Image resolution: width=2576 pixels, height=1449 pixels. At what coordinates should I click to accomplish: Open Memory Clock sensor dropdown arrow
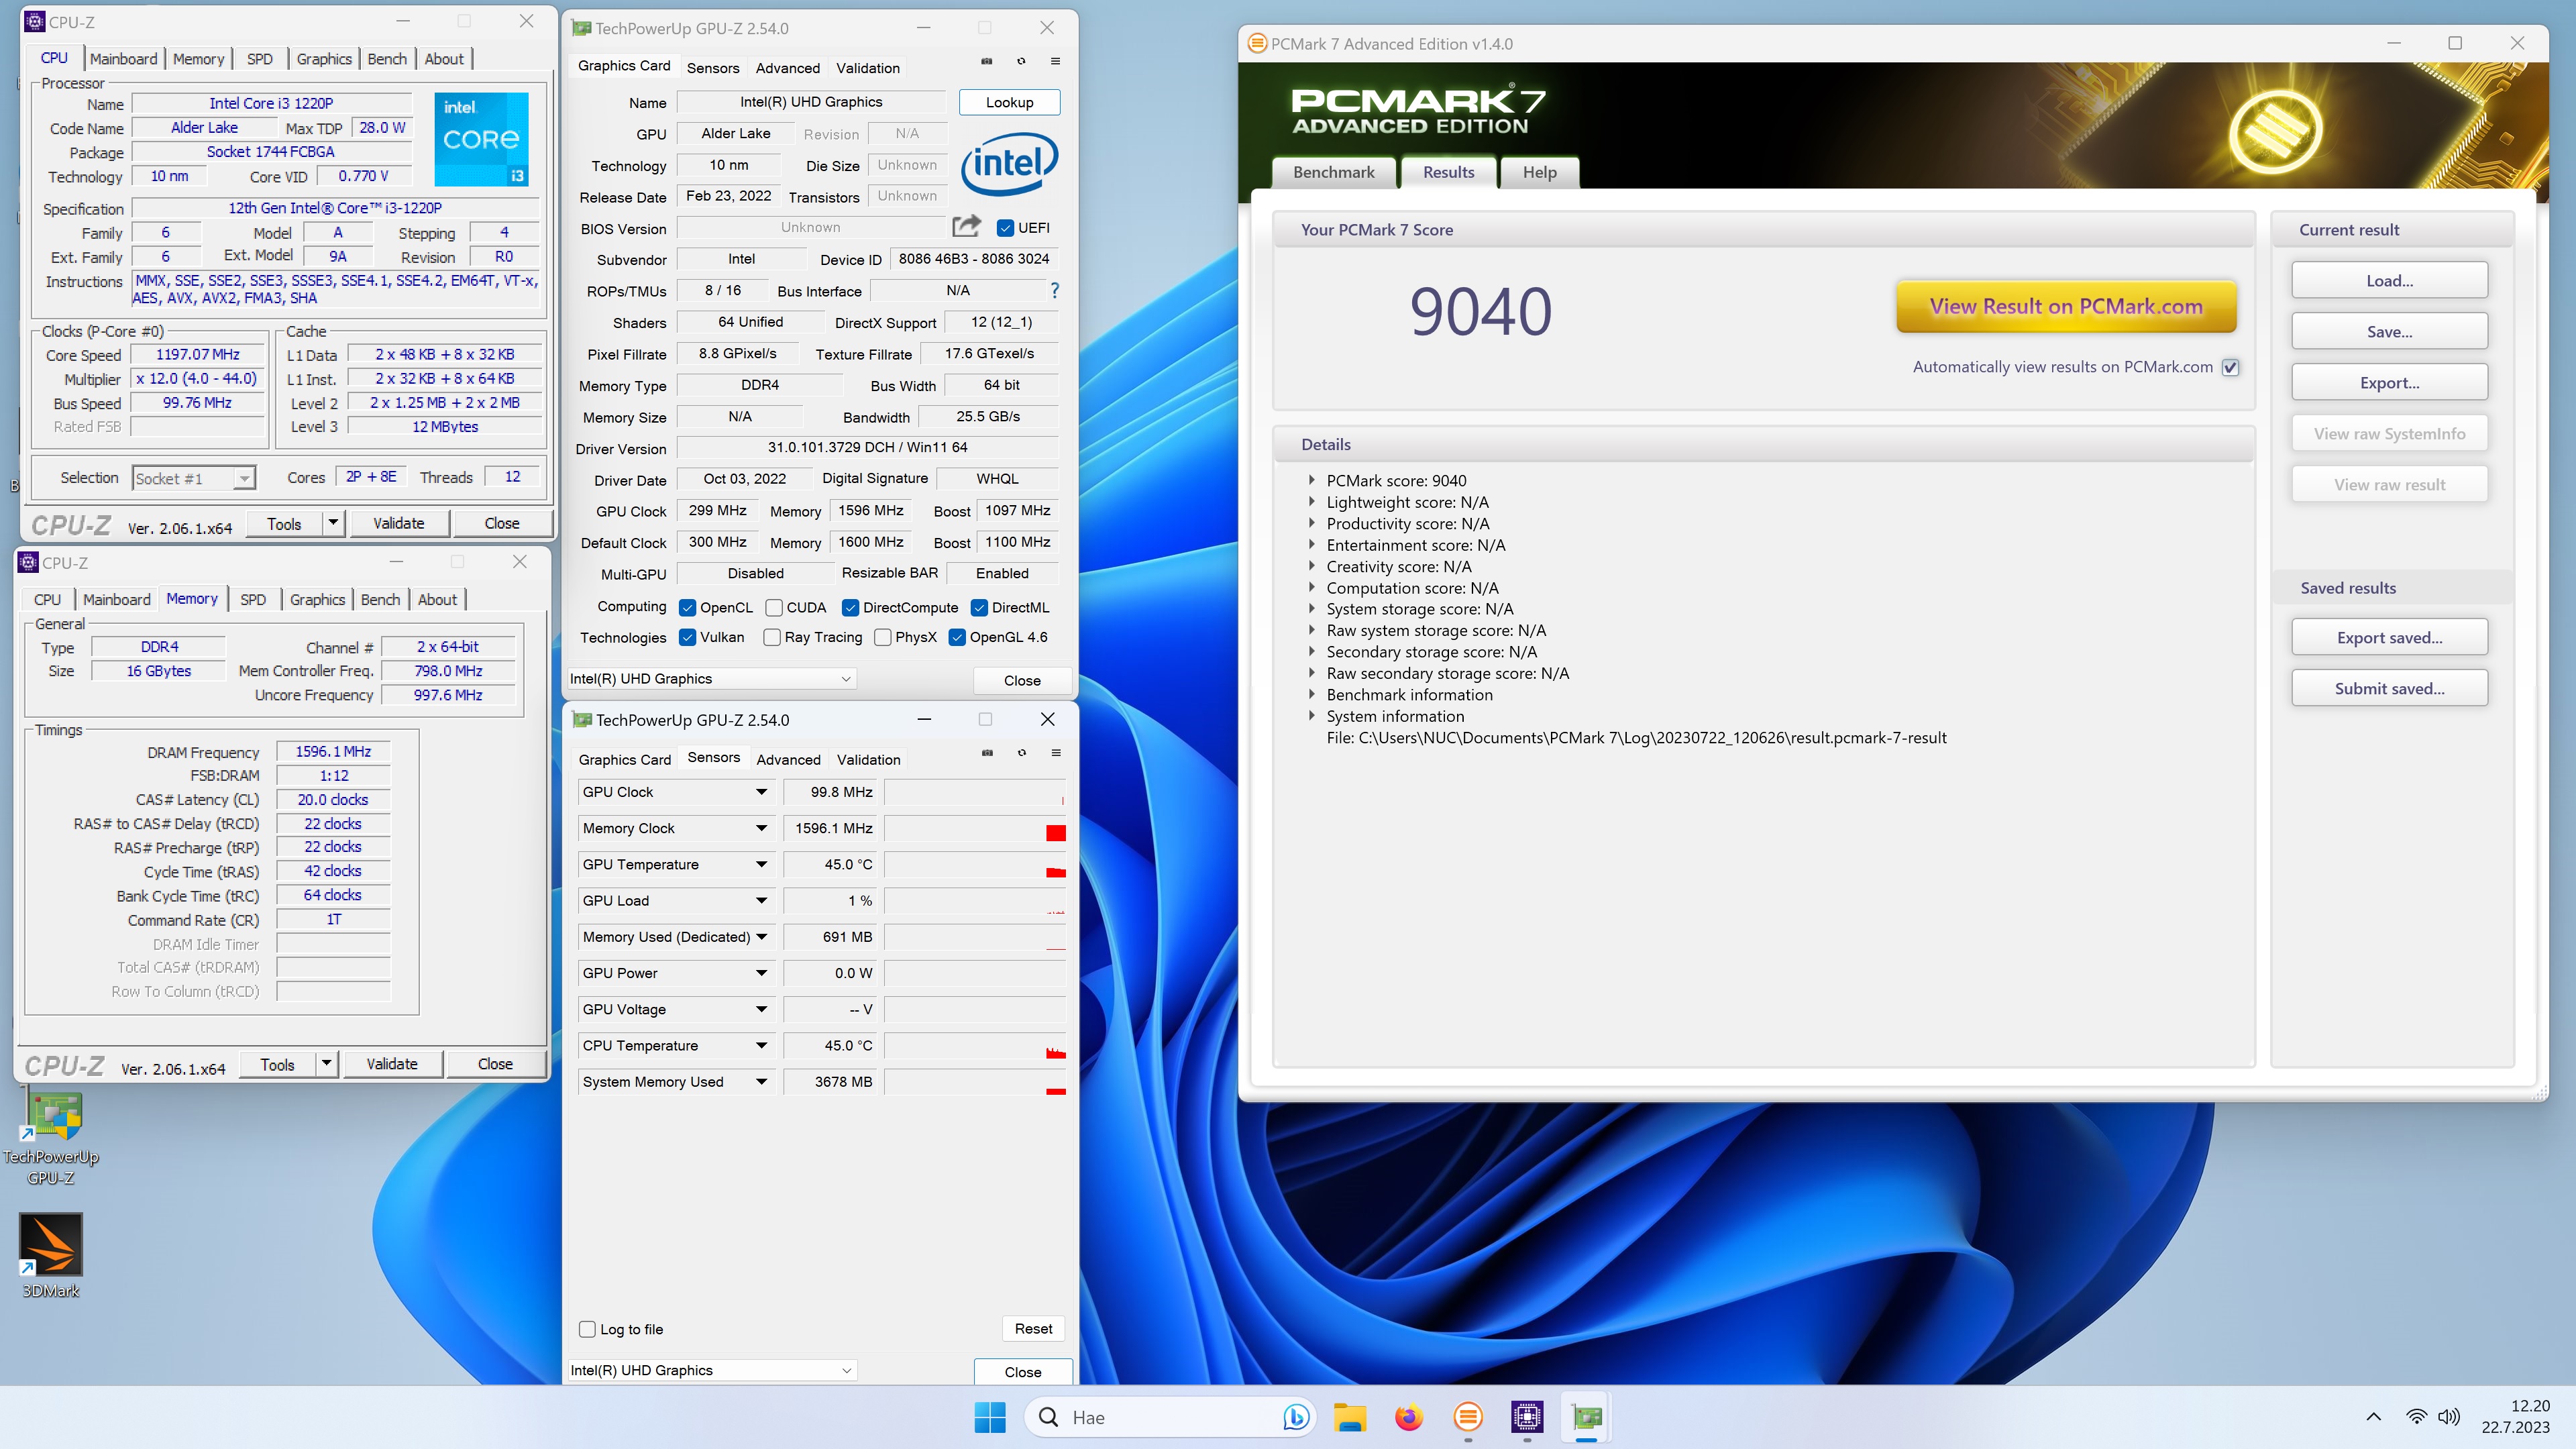pyautogui.click(x=761, y=828)
